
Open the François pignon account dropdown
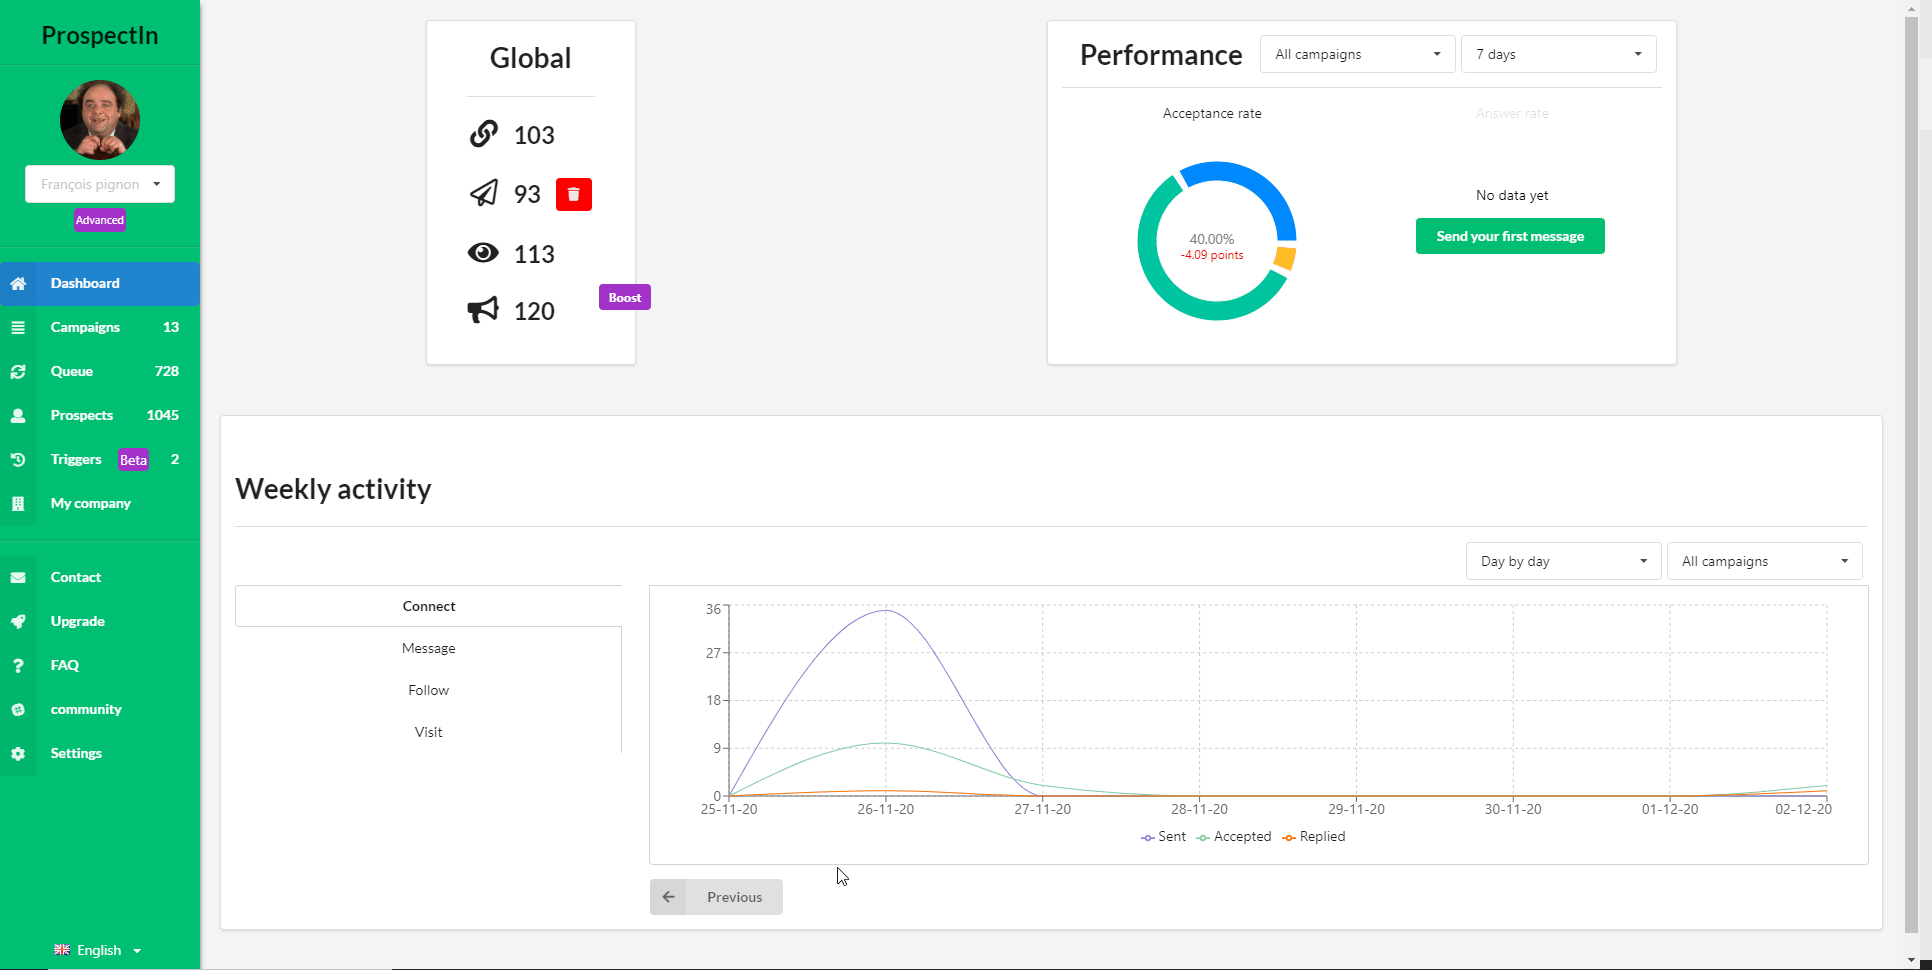click(x=100, y=184)
